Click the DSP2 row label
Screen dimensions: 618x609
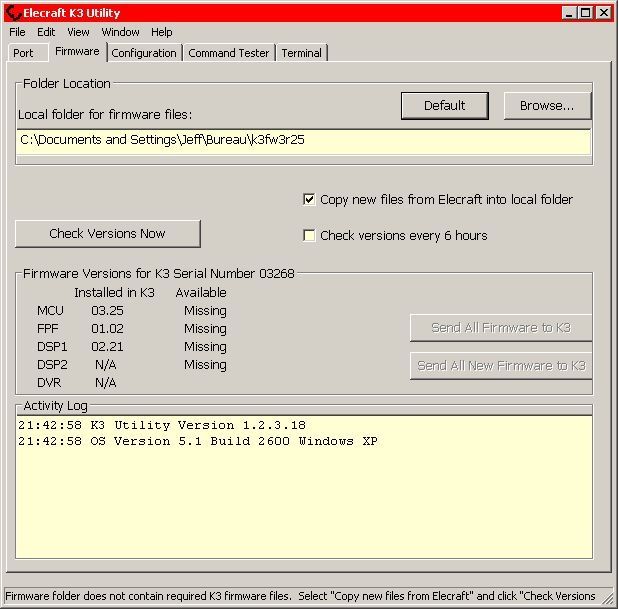coord(52,365)
